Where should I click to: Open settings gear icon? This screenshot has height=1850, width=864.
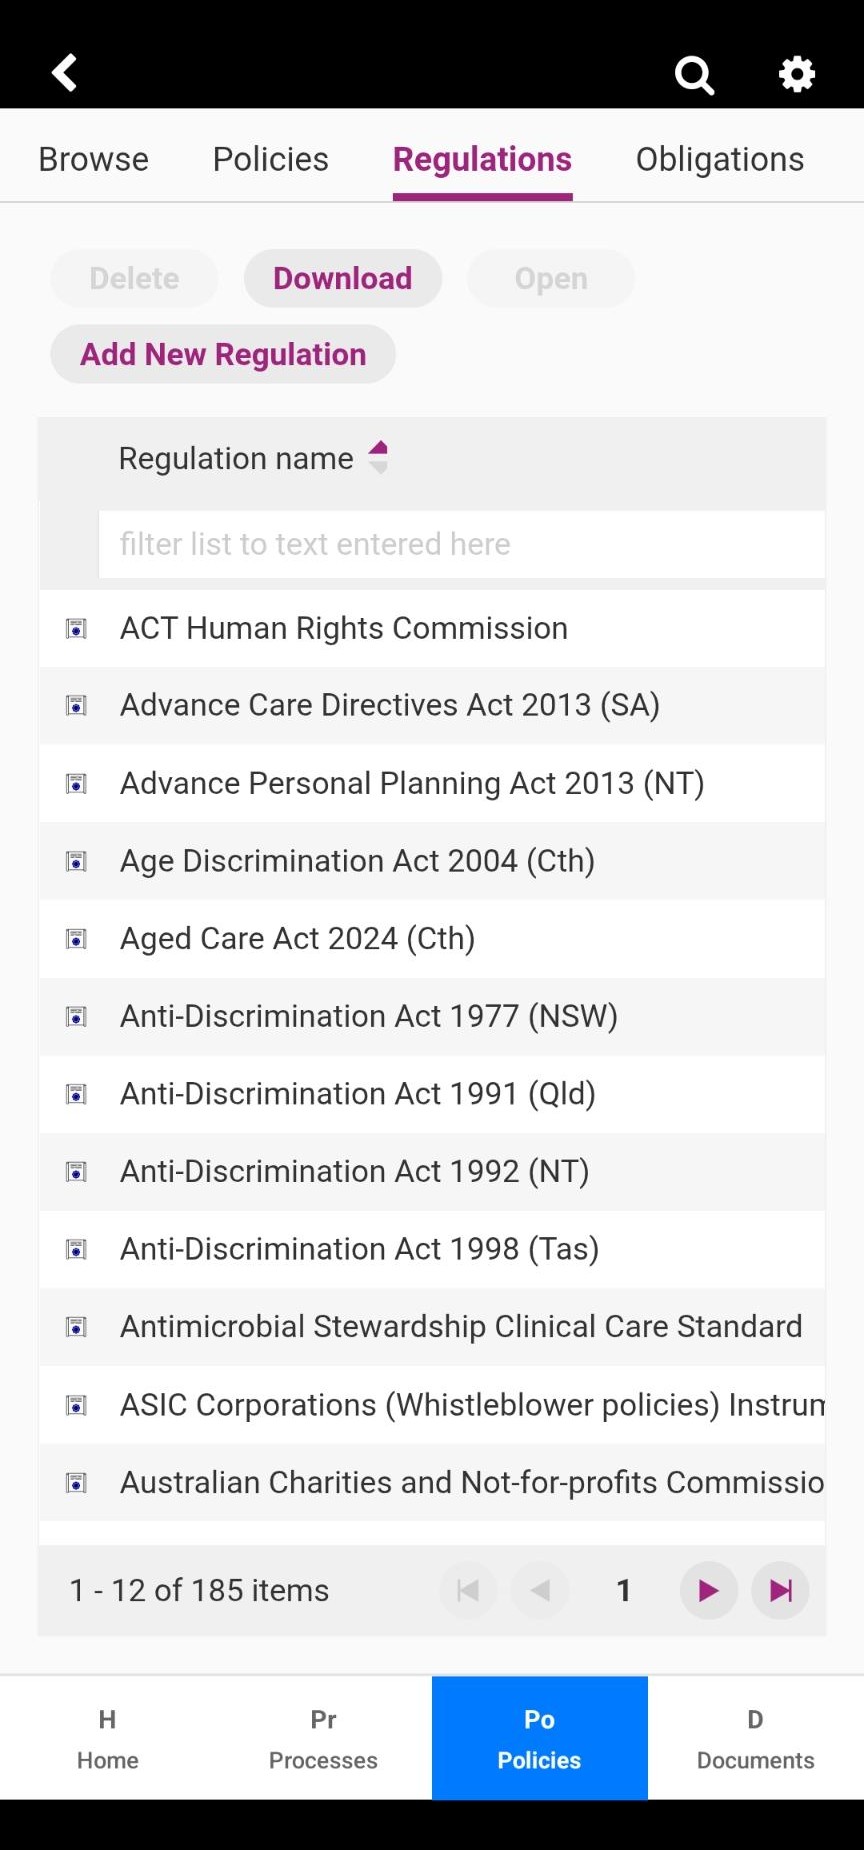click(797, 74)
